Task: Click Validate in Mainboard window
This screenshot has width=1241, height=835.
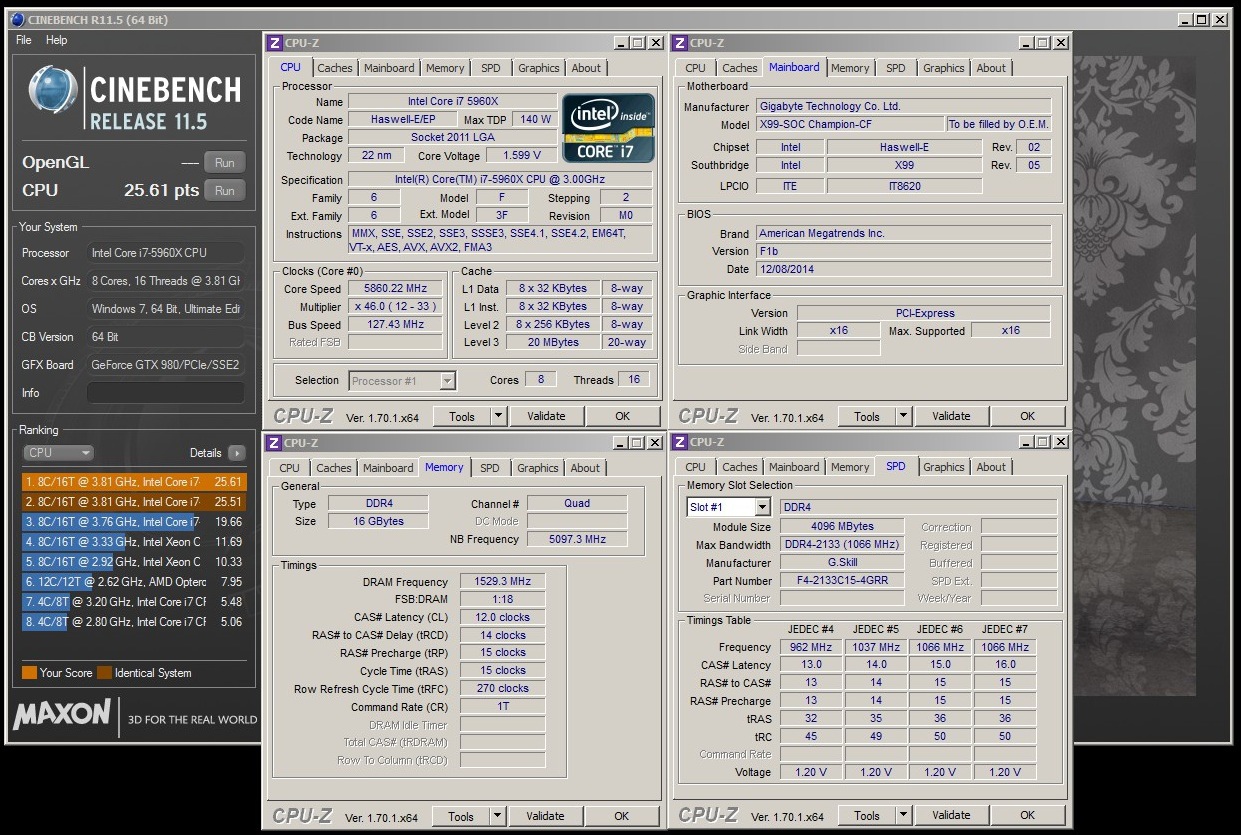Action: (951, 416)
